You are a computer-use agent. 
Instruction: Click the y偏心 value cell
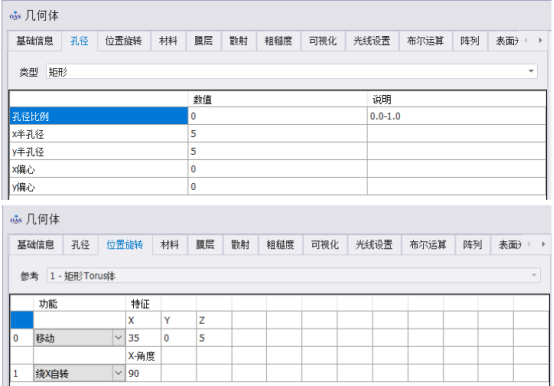[x=277, y=186]
